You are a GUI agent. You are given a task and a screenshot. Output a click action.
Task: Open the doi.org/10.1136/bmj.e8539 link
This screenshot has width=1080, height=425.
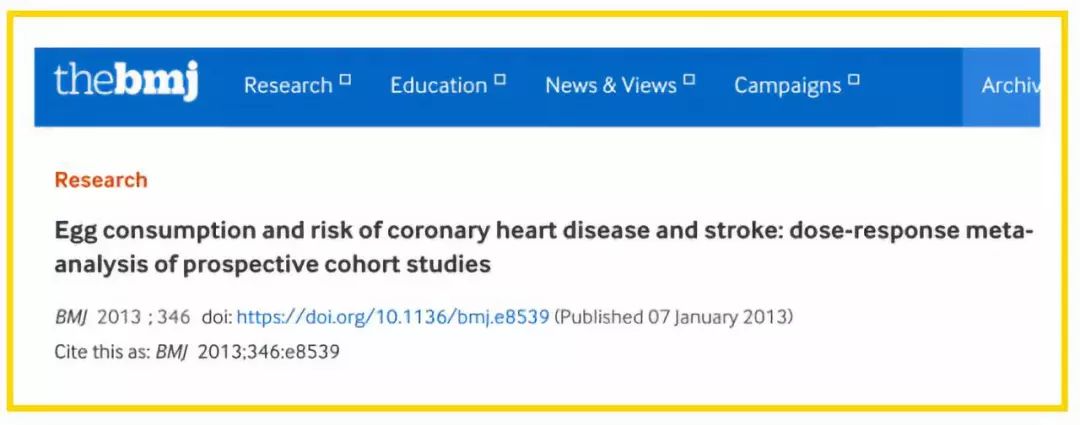(x=393, y=317)
